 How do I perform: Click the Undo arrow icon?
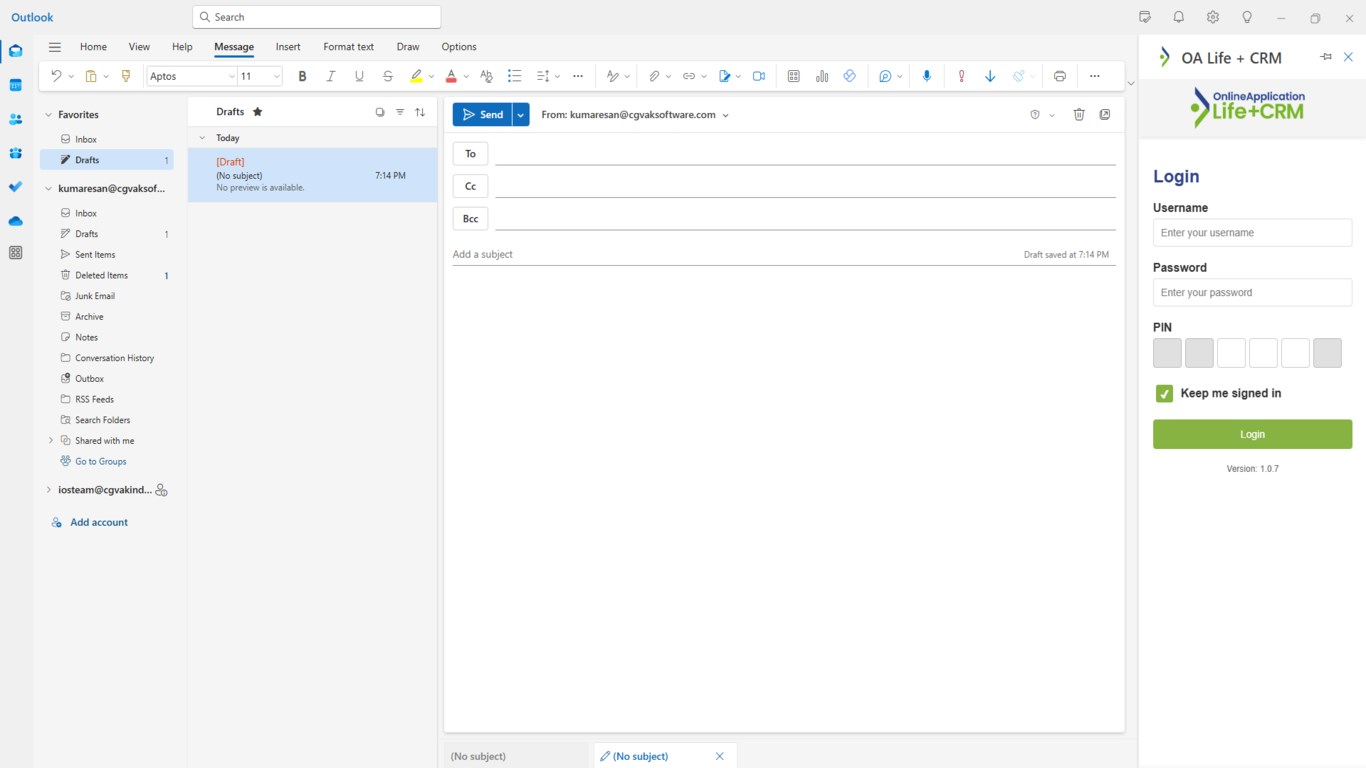point(56,76)
